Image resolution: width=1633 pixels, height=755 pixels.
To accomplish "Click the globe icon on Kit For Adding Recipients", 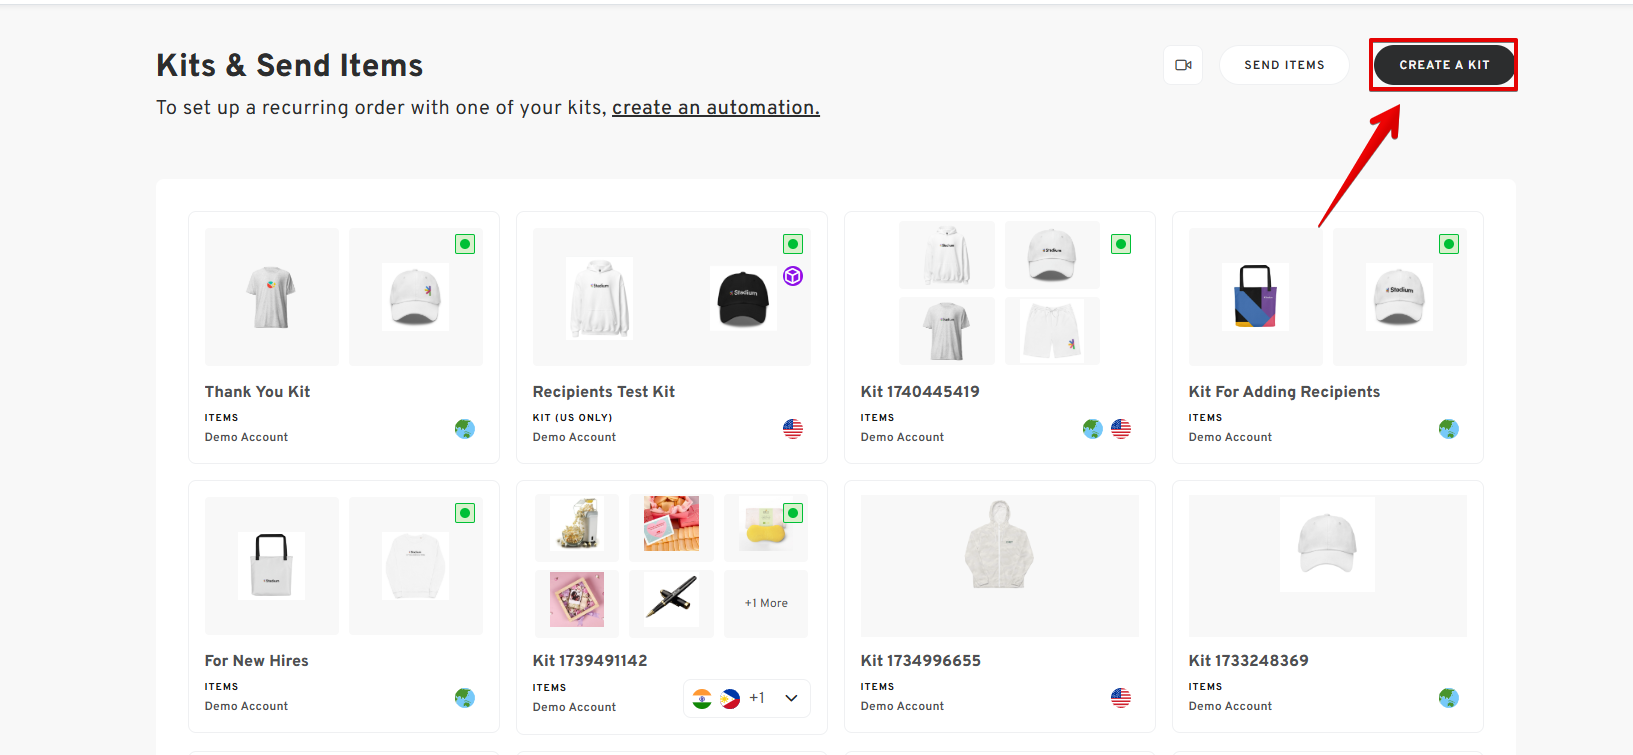I will (1449, 429).
